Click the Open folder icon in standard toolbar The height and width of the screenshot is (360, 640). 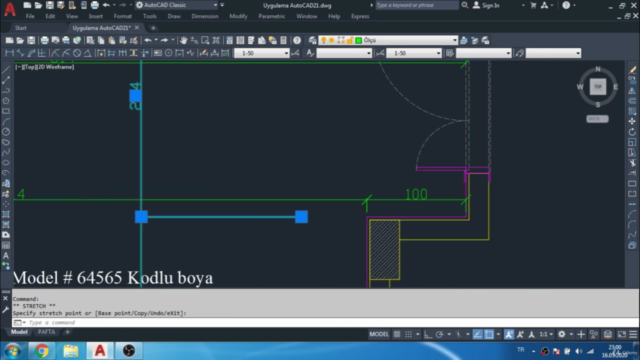coord(20,40)
